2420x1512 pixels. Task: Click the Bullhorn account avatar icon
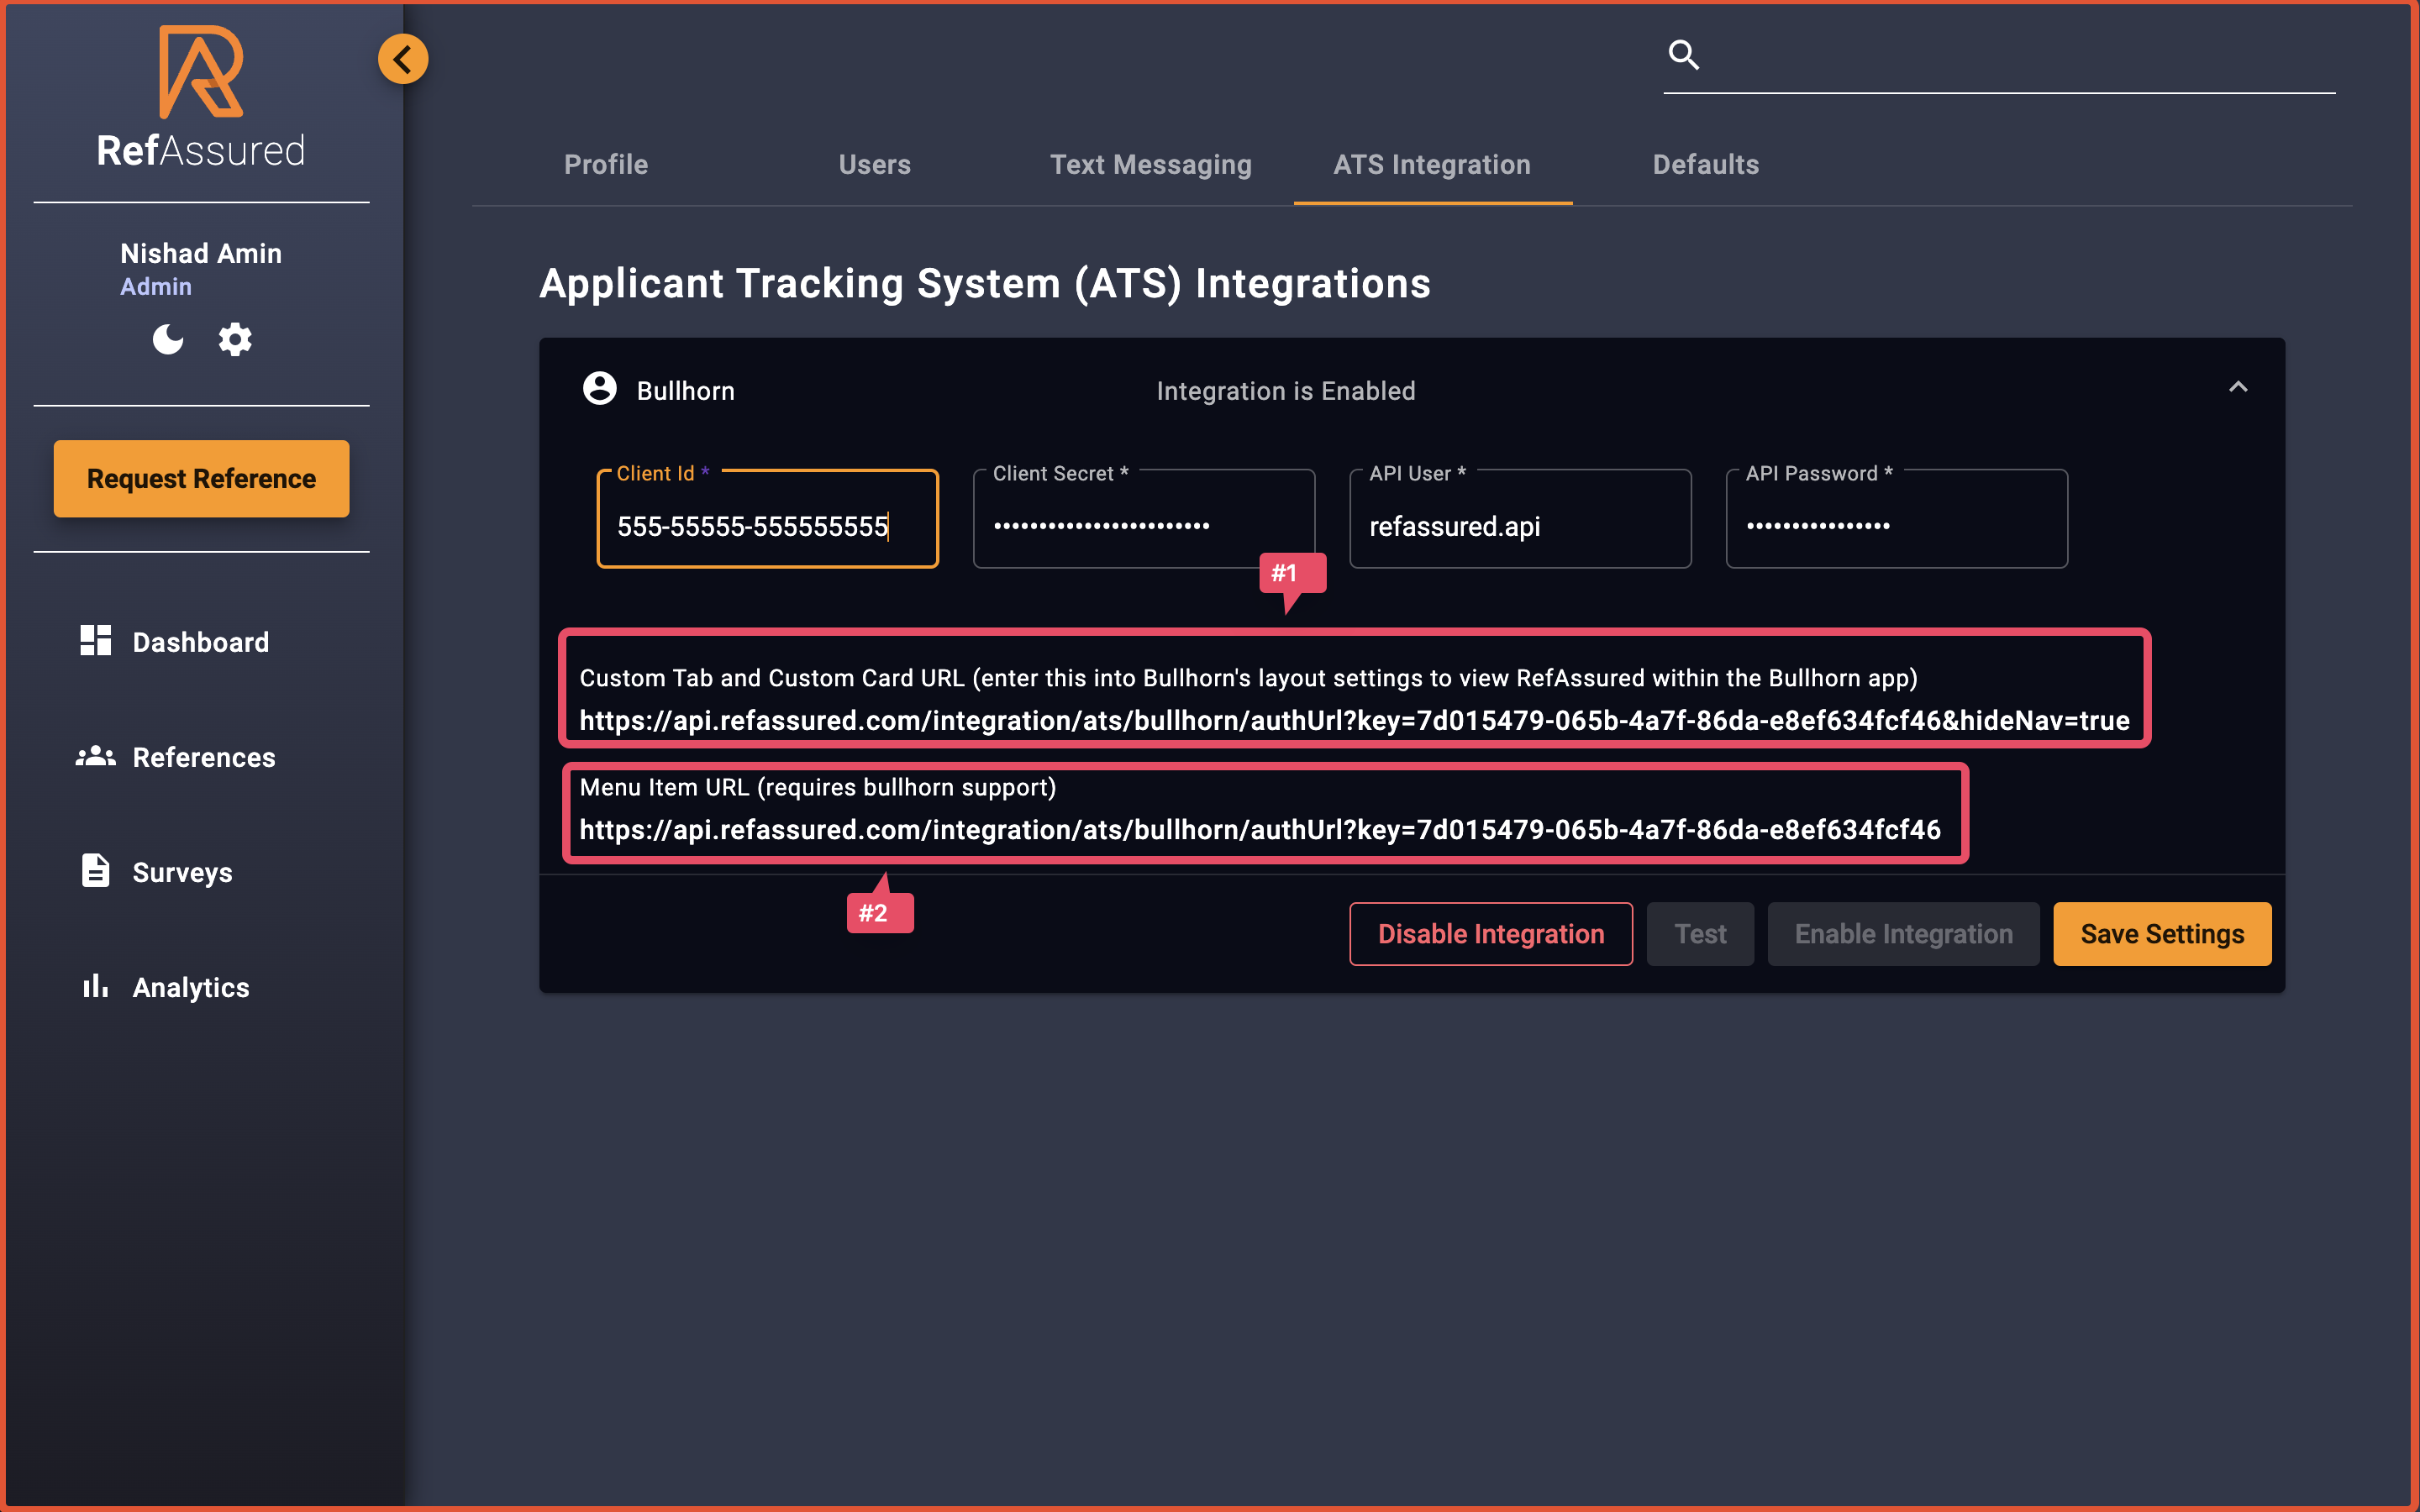click(599, 390)
